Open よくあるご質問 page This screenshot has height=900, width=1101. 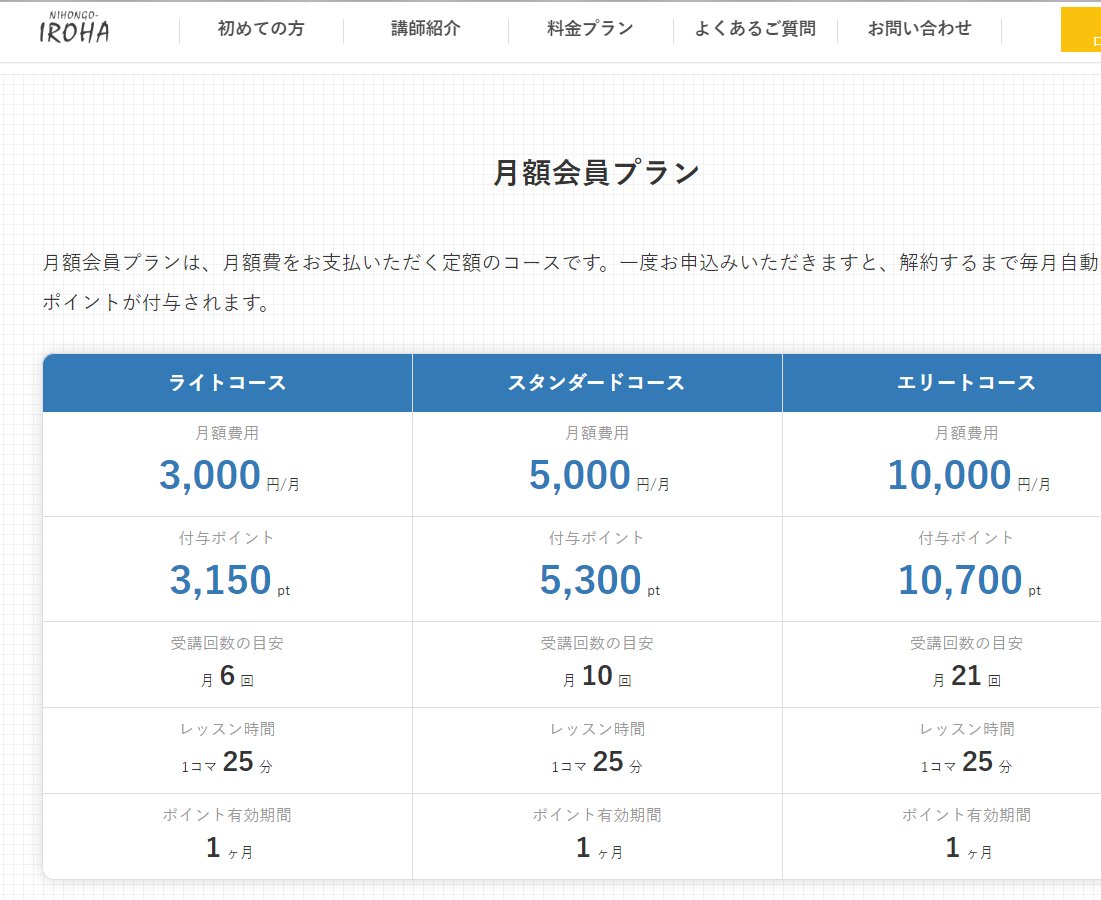(x=756, y=29)
